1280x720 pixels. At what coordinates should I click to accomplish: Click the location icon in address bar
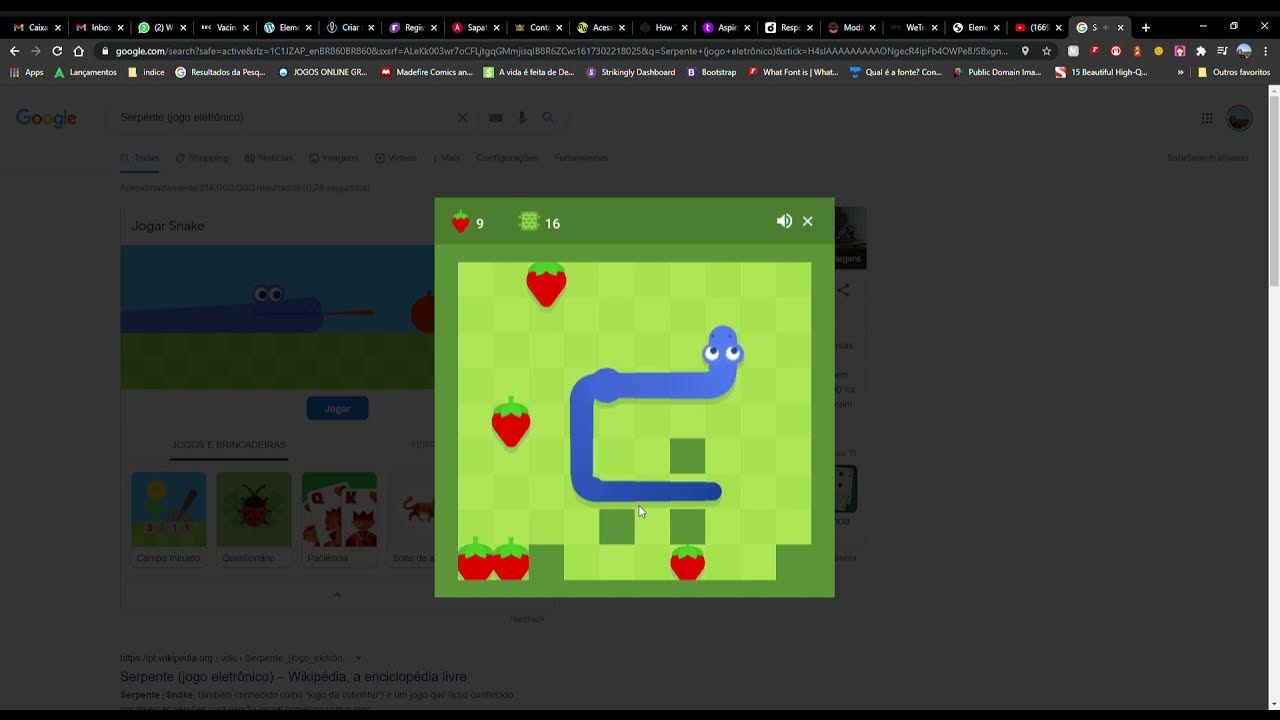(1025, 51)
